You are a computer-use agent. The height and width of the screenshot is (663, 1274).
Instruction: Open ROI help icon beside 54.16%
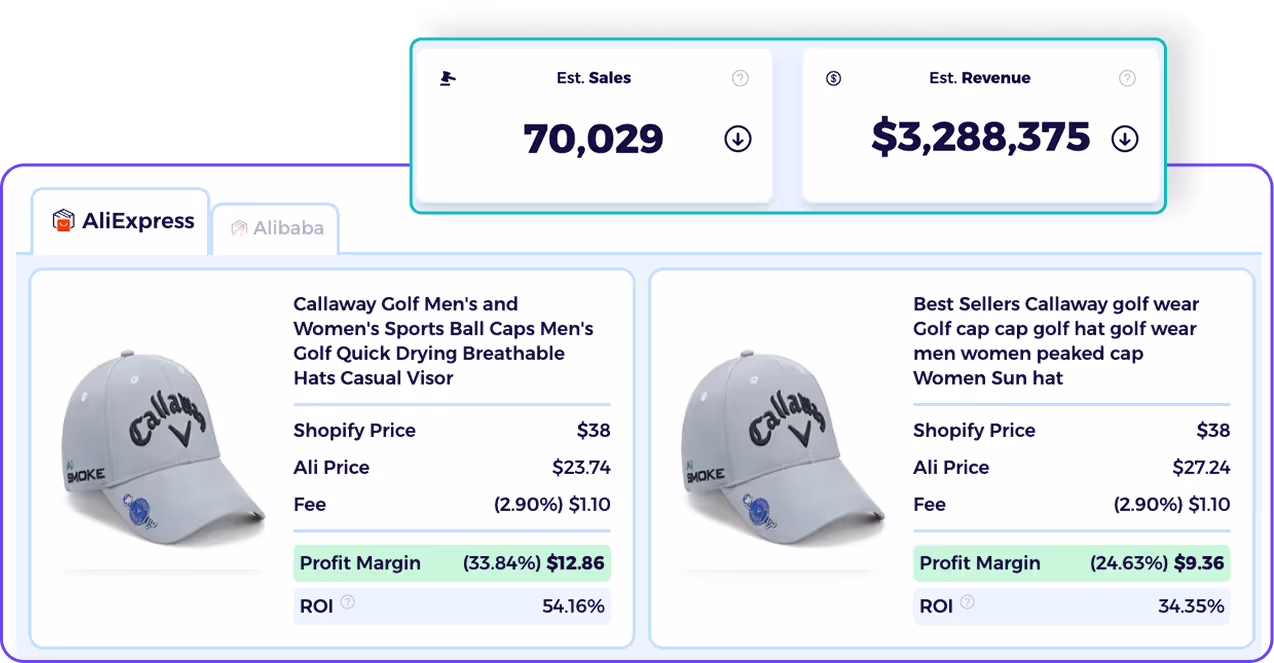pos(347,602)
